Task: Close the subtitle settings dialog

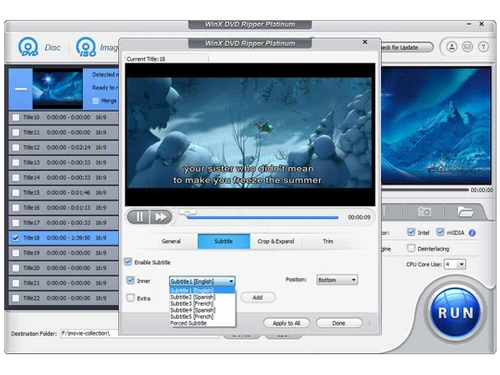Action: [365, 42]
